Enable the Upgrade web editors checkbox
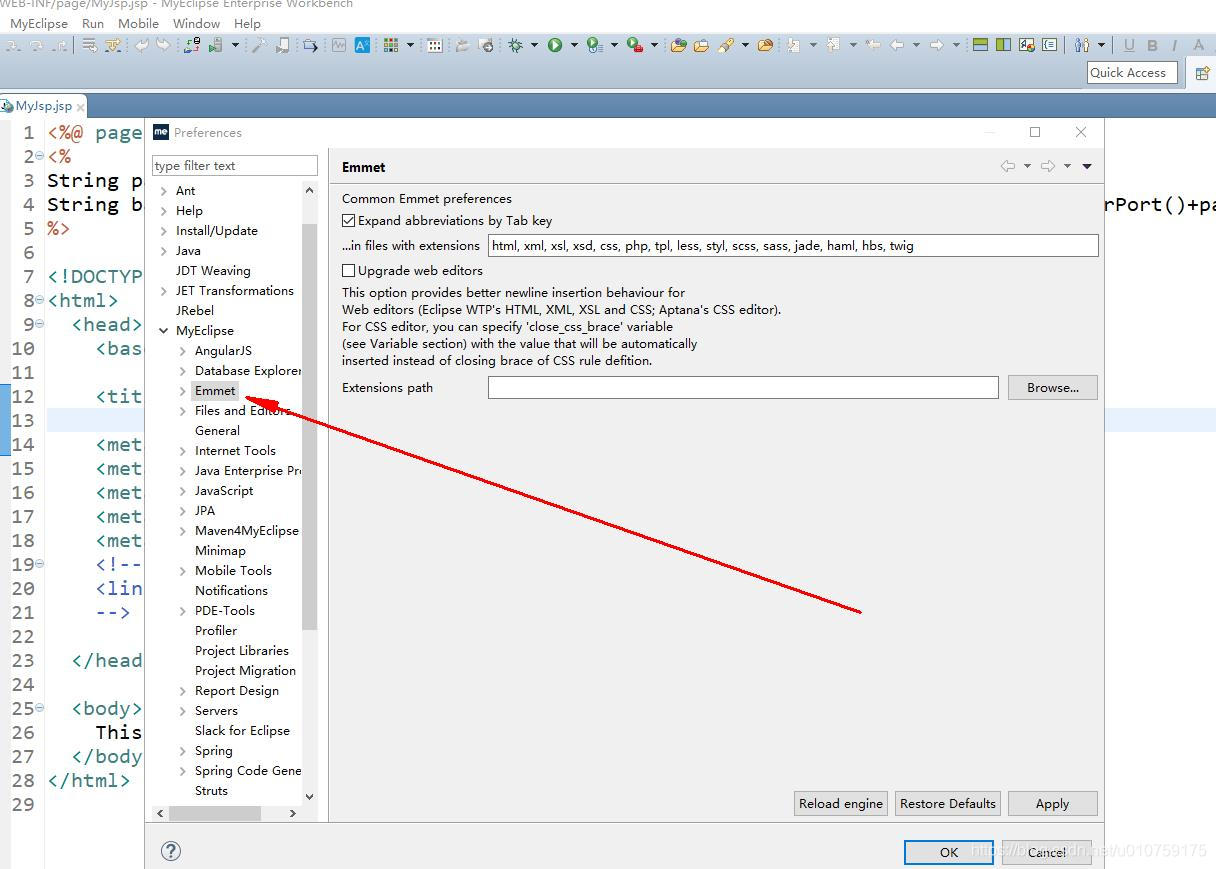 click(348, 270)
